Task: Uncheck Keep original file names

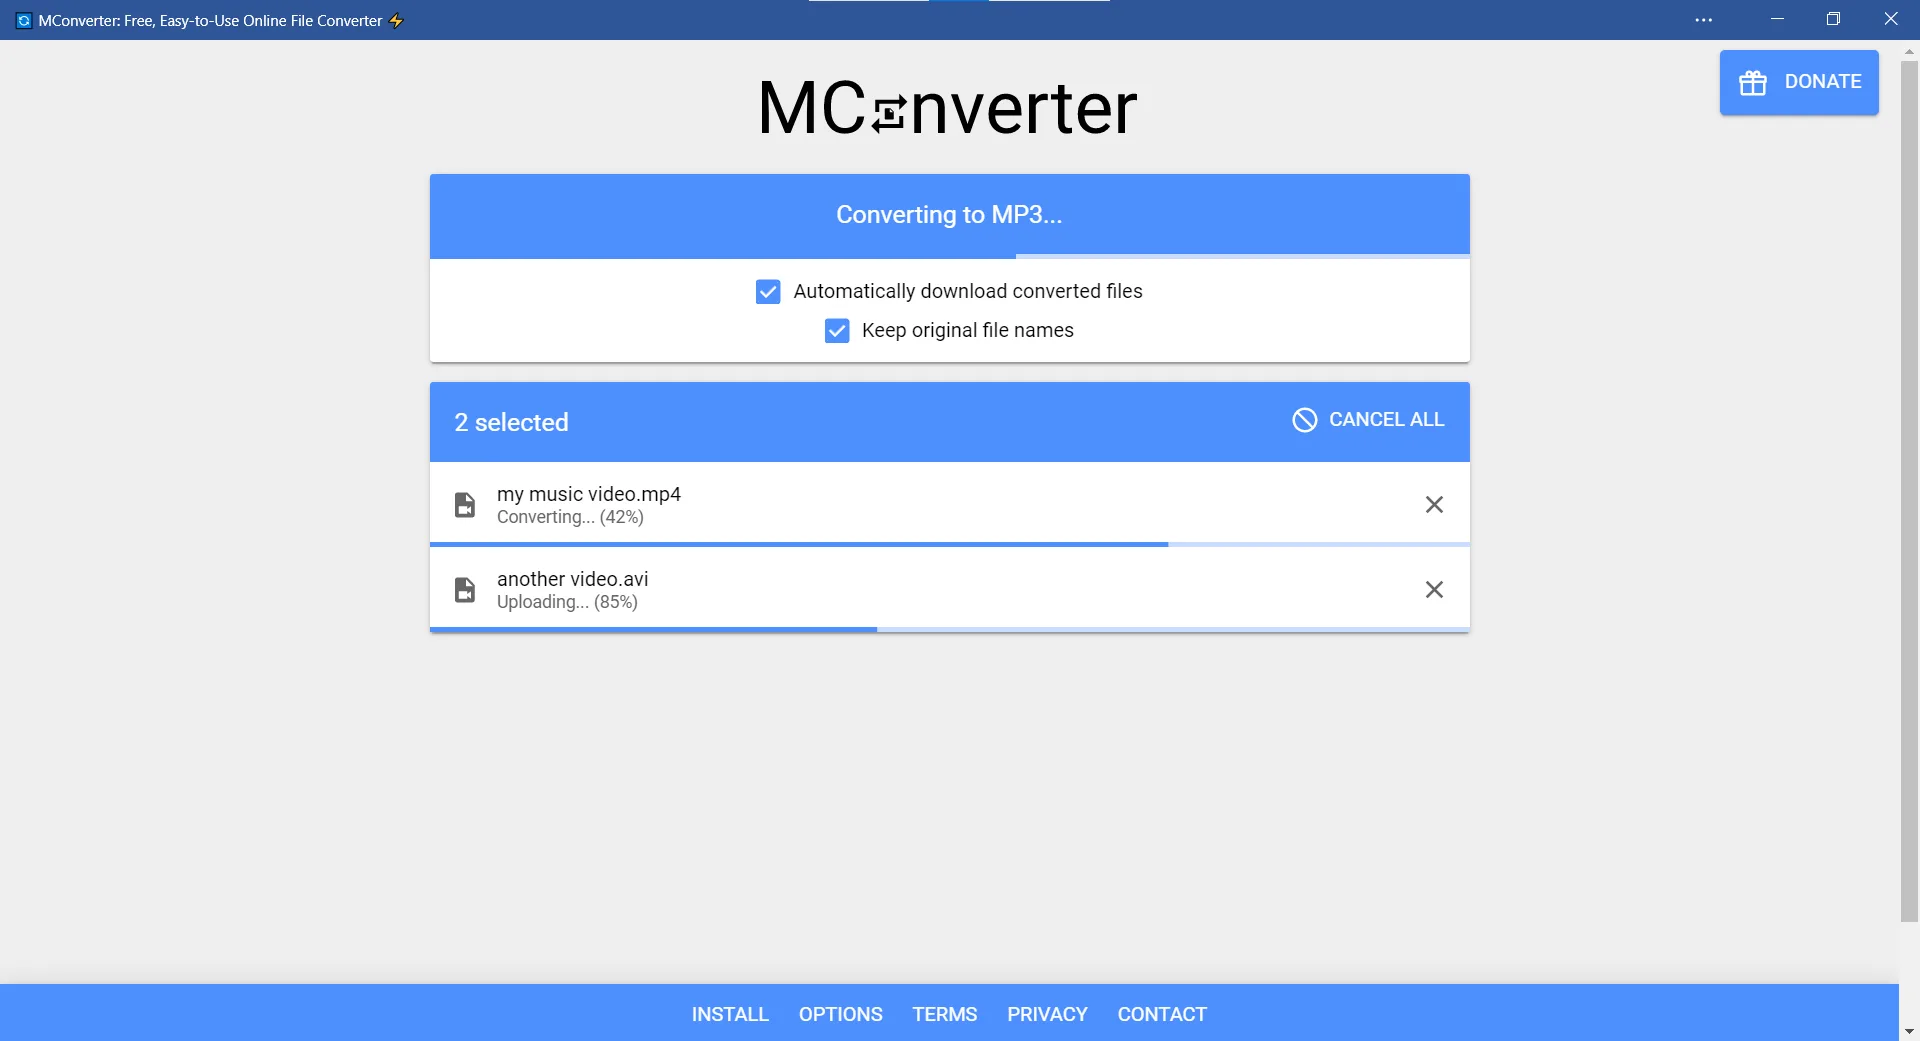Action: click(837, 330)
